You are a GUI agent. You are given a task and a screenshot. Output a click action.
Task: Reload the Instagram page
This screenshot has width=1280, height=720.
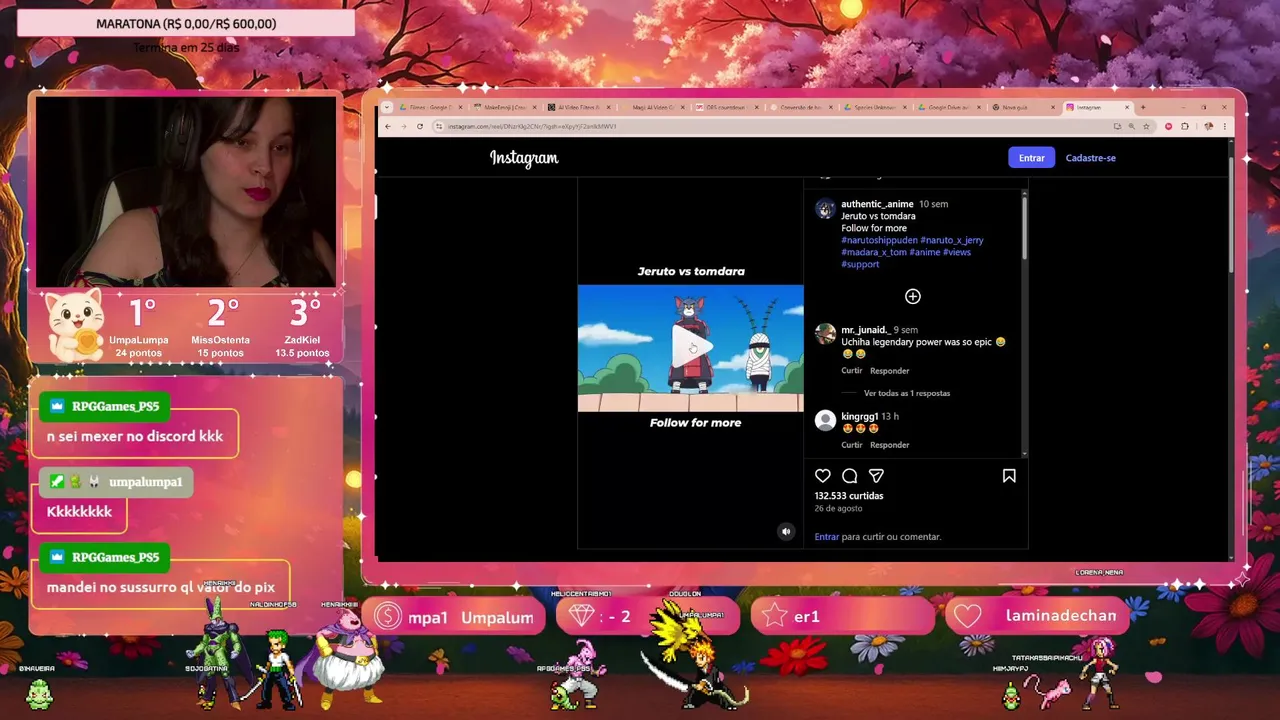[420, 126]
